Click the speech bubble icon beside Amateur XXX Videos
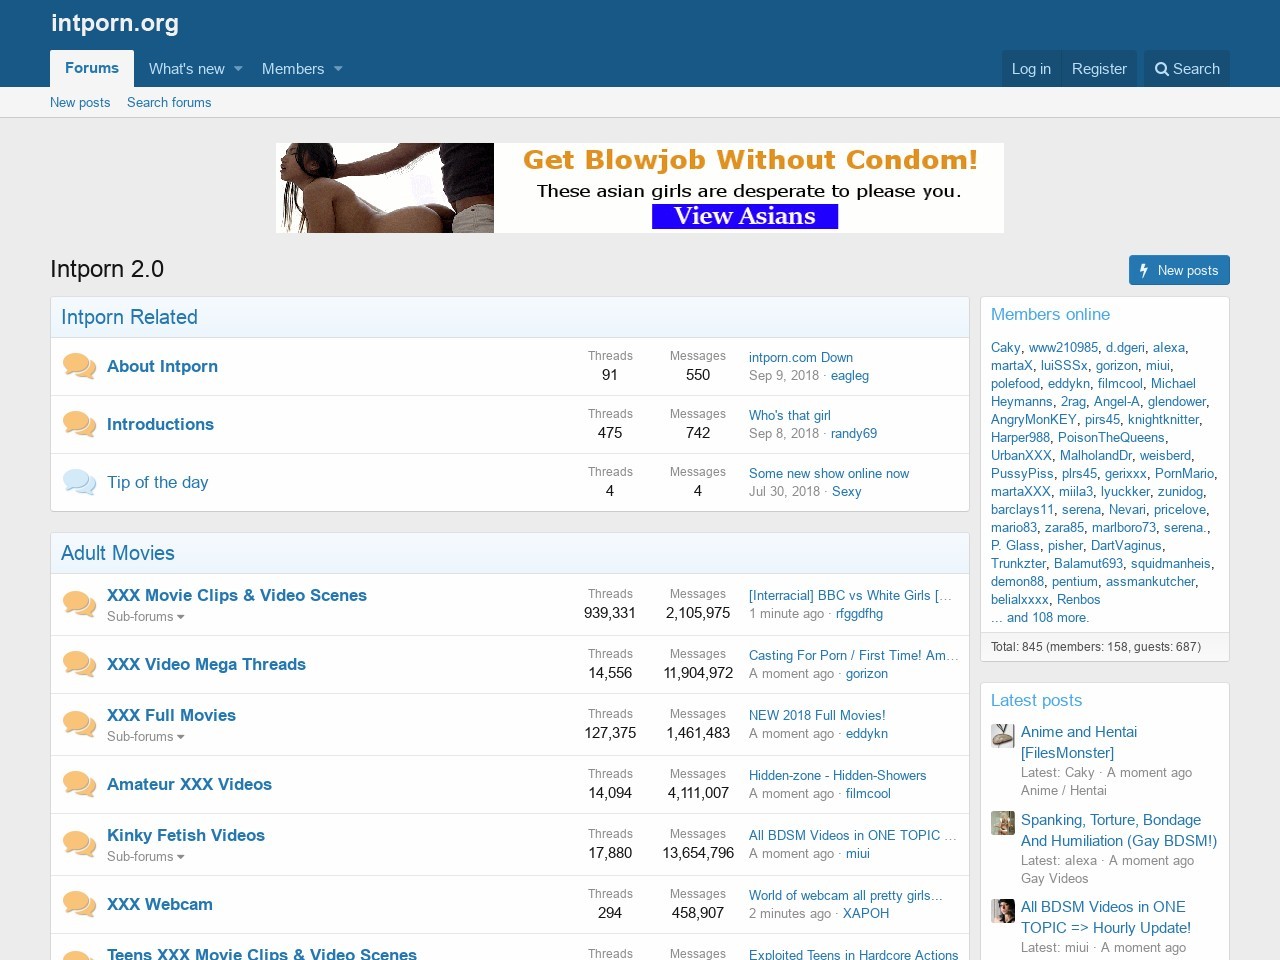Viewport: 1280px width, 960px height. coord(79,784)
